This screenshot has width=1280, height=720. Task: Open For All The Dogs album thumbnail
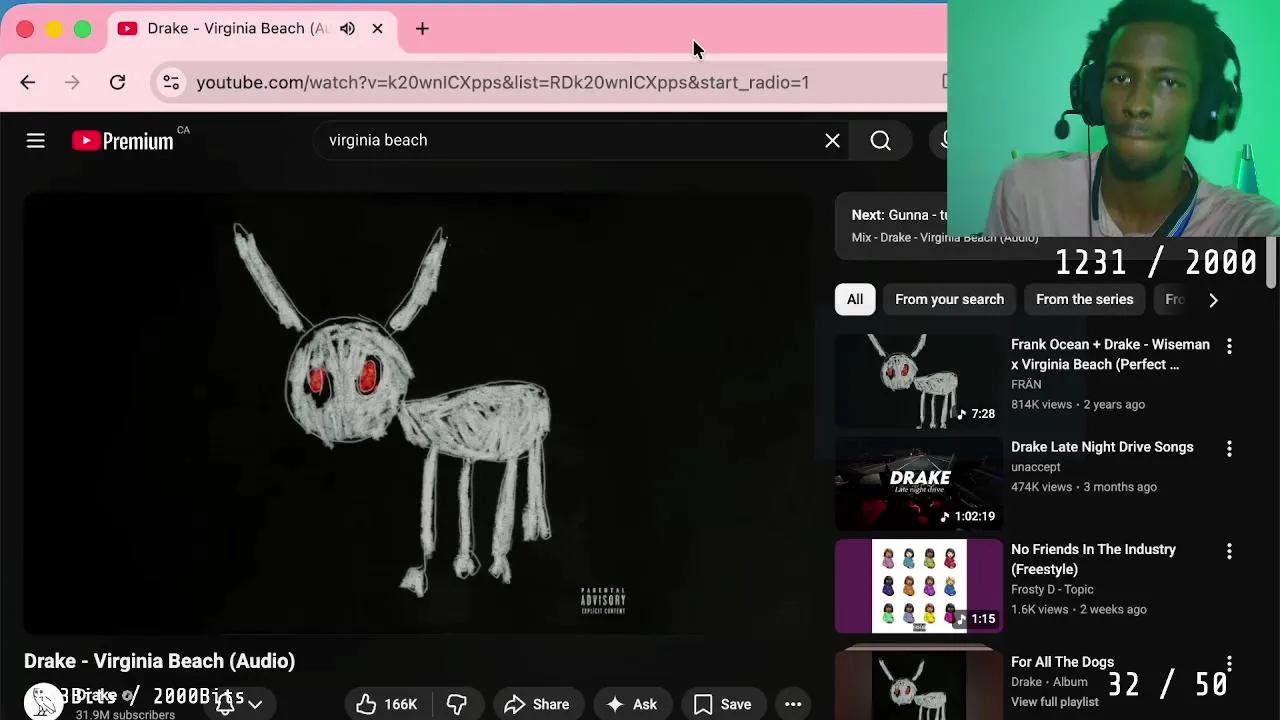919,685
